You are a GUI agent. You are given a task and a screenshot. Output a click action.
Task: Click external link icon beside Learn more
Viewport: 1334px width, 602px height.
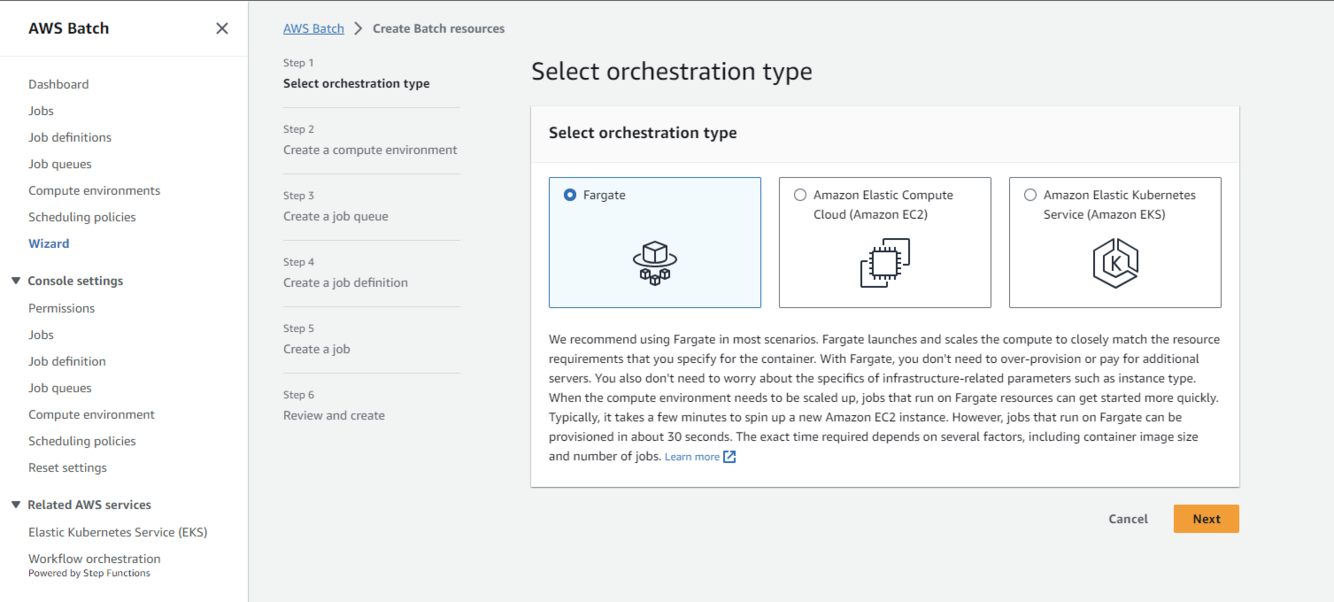[730, 457]
